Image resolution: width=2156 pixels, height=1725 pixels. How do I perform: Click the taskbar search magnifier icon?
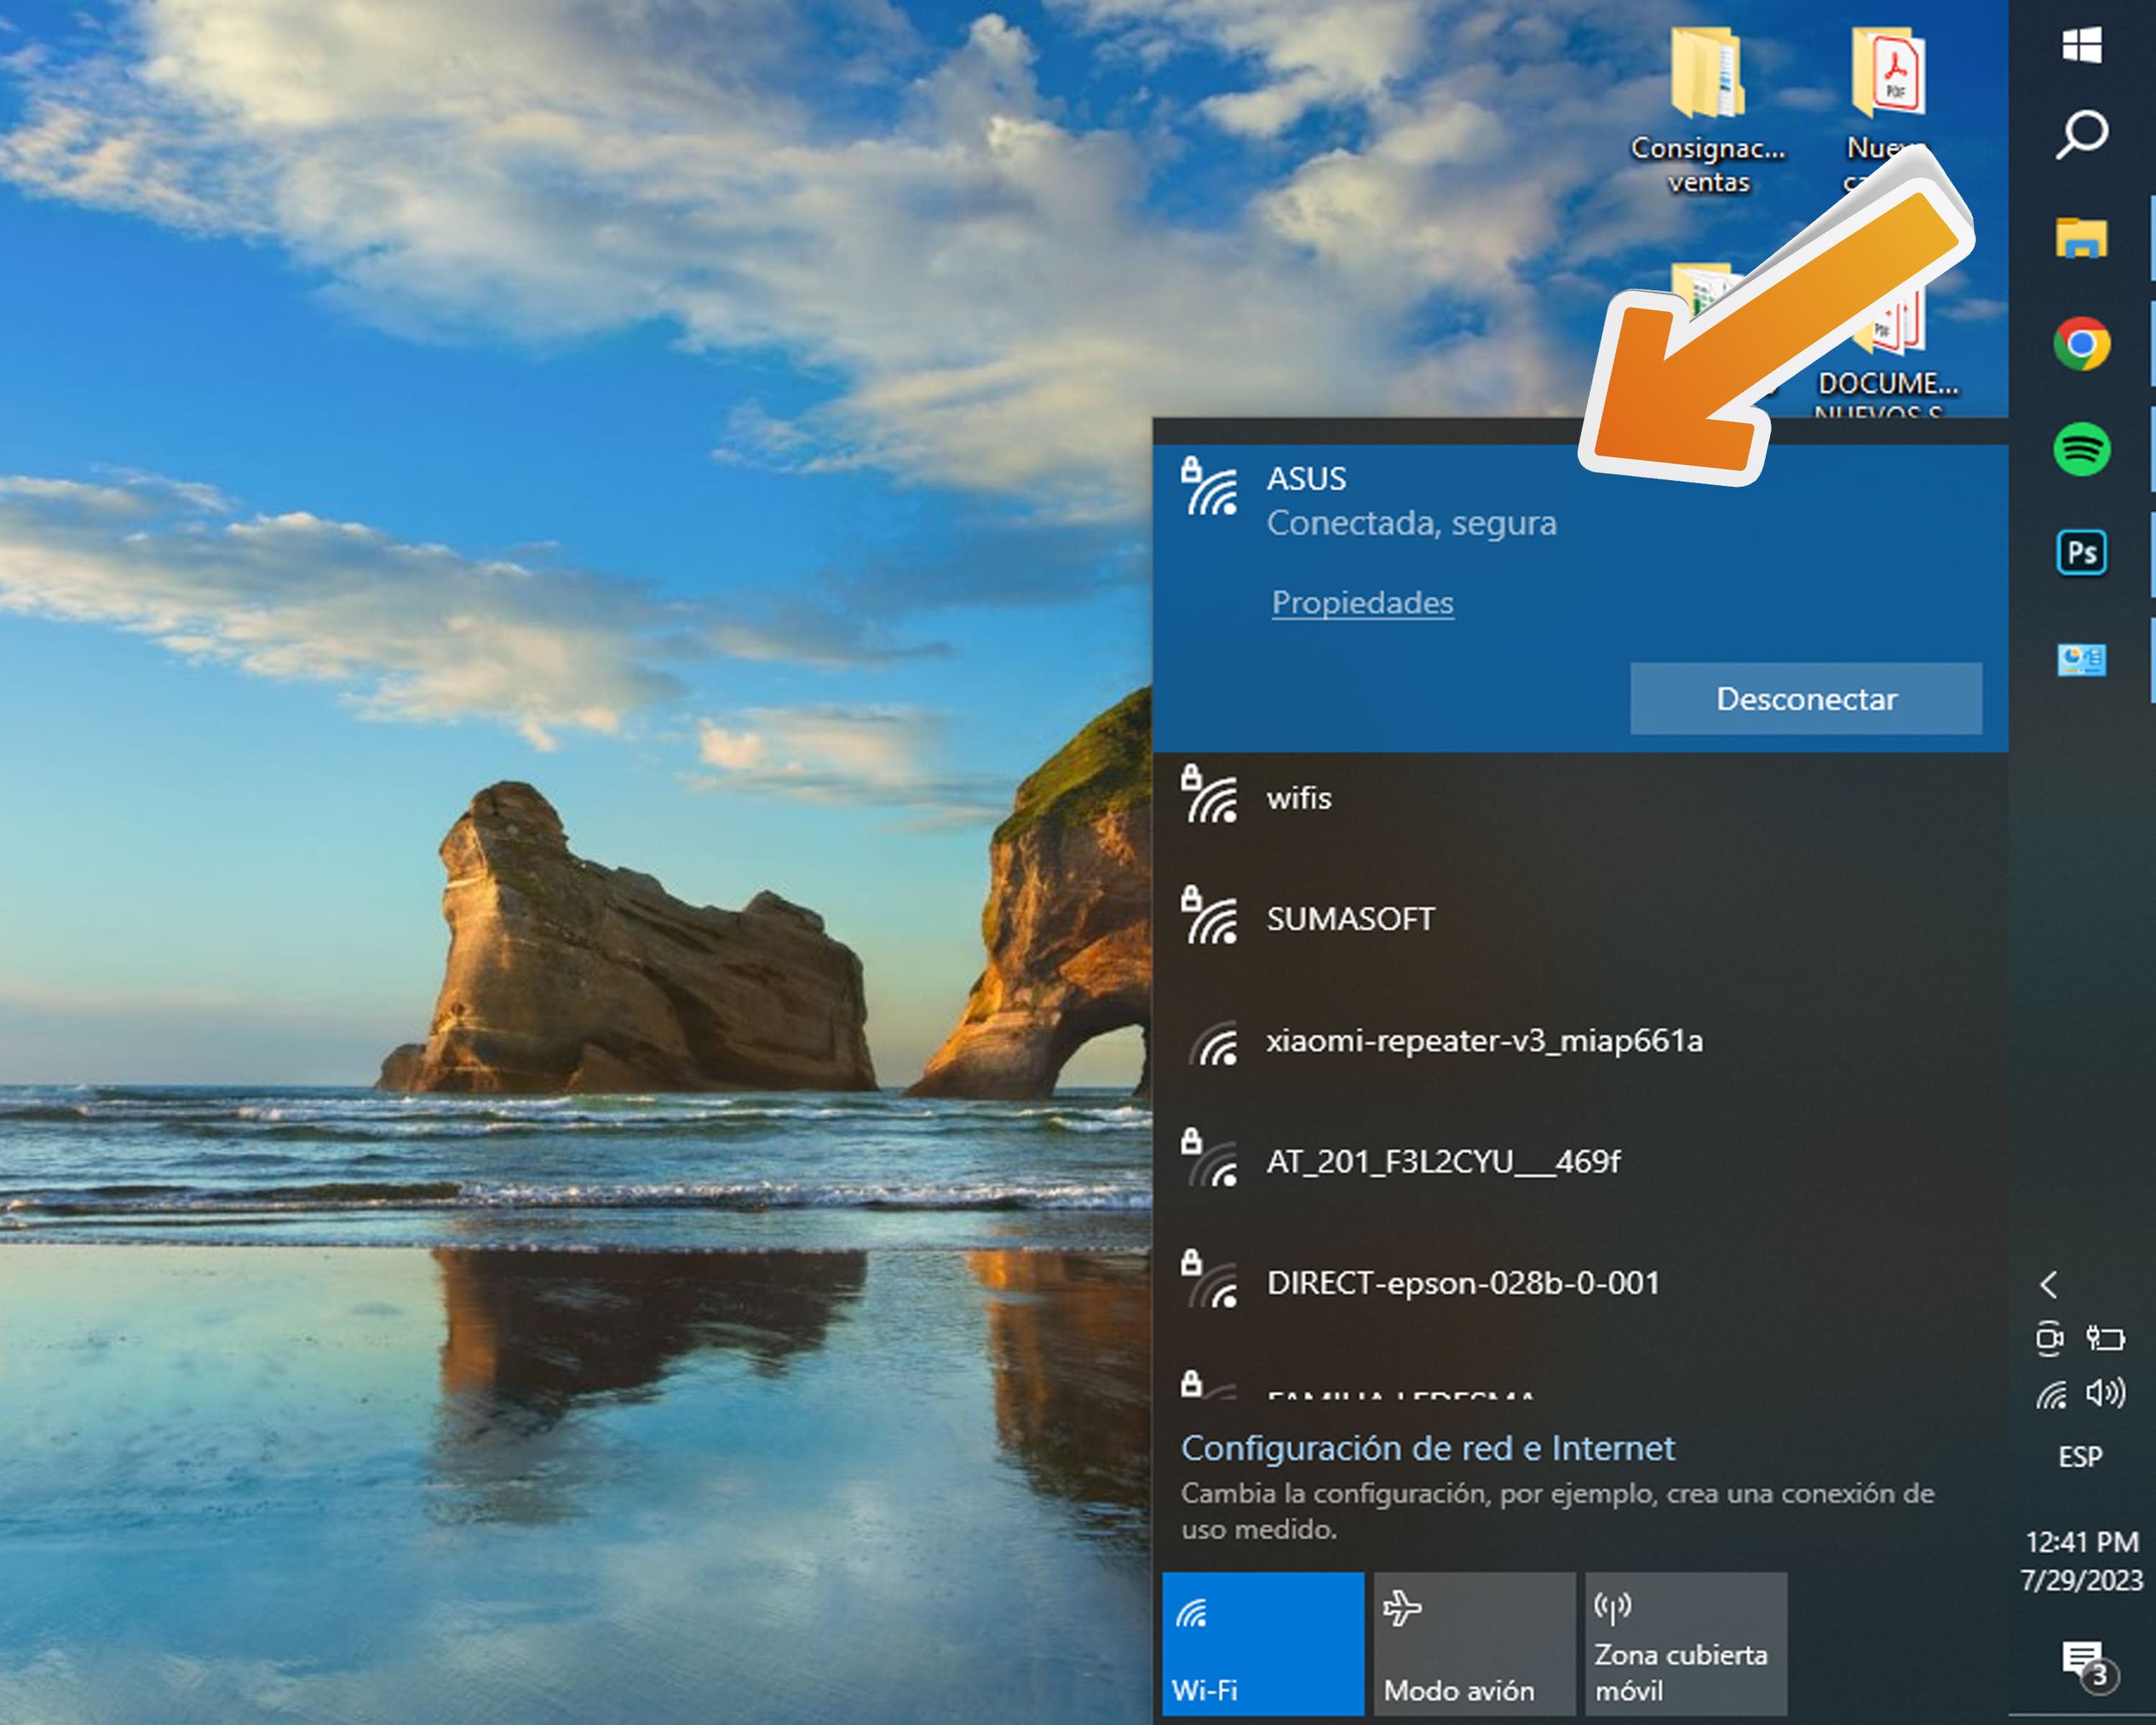click(2082, 135)
